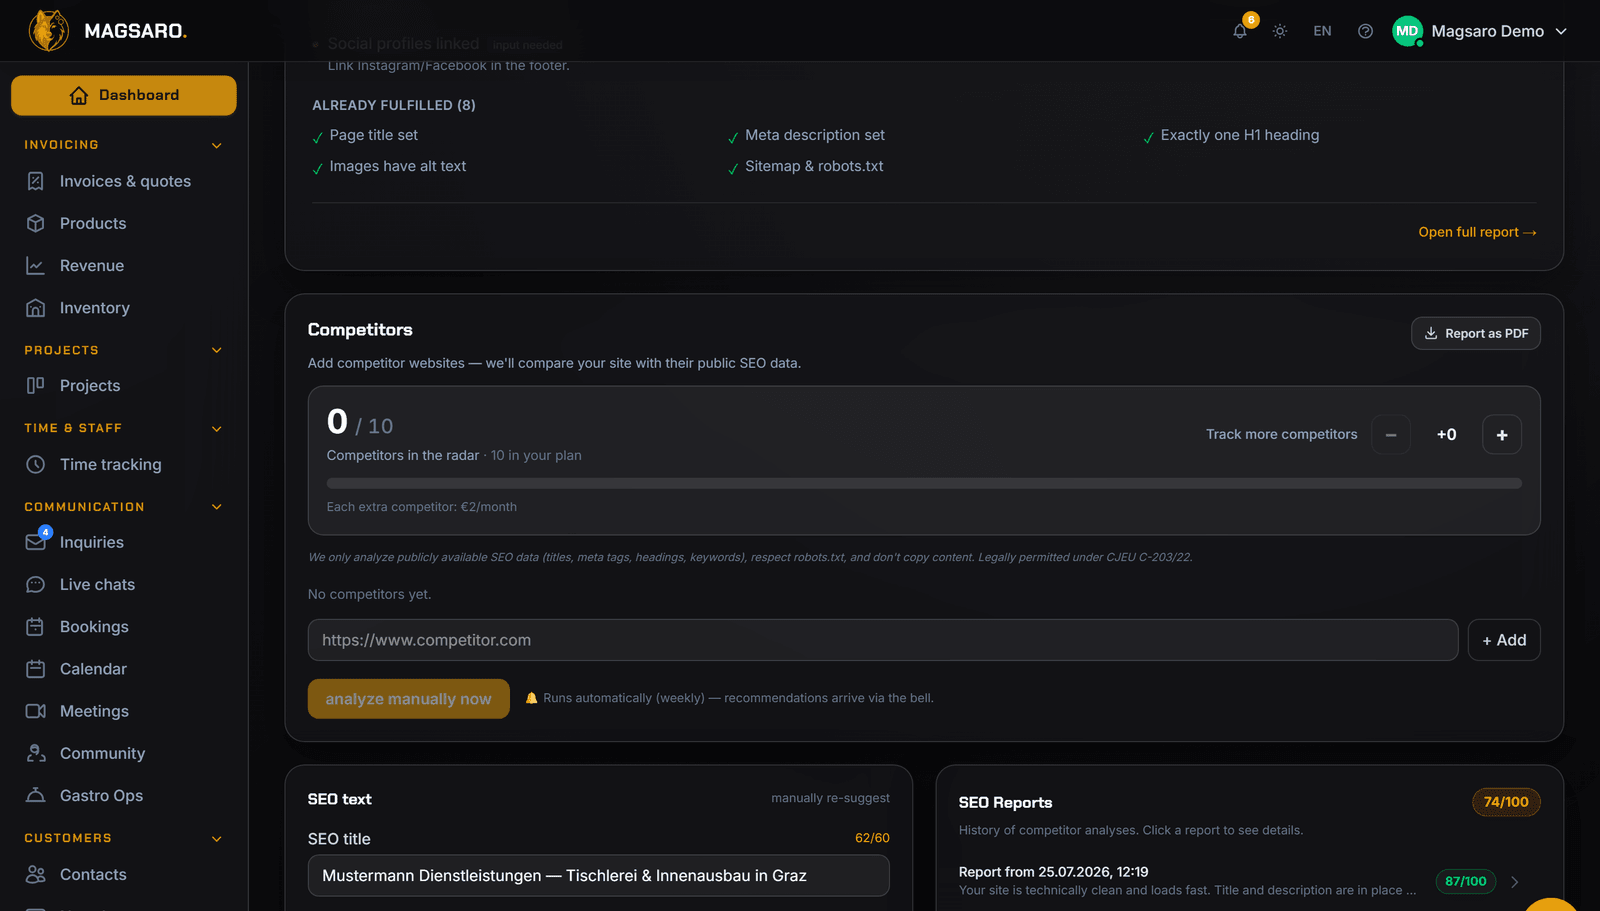
Task: Open Meetings camera icon
Action: [x=36, y=711]
